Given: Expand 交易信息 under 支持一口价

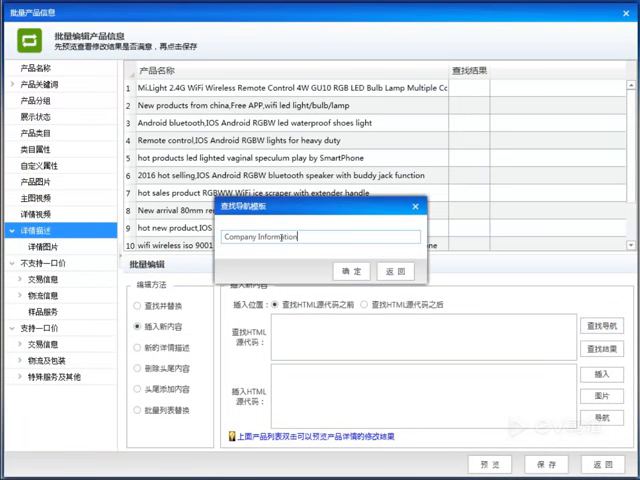Looking at the screenshot, I should pyautogui.click(x=20, y=344).
